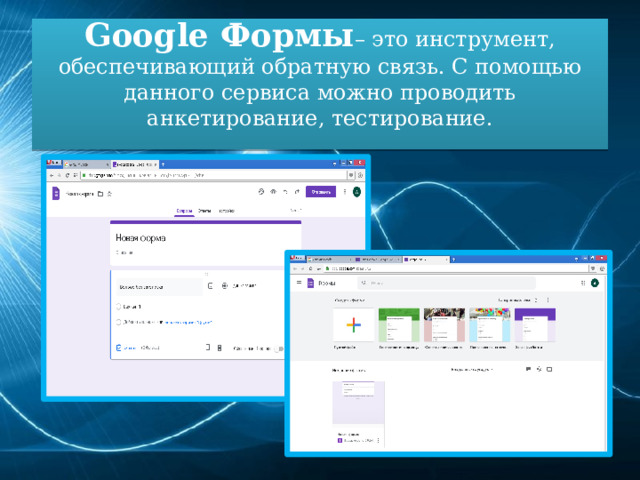Open the purple-header template thumbnail

tap(535, 325)
